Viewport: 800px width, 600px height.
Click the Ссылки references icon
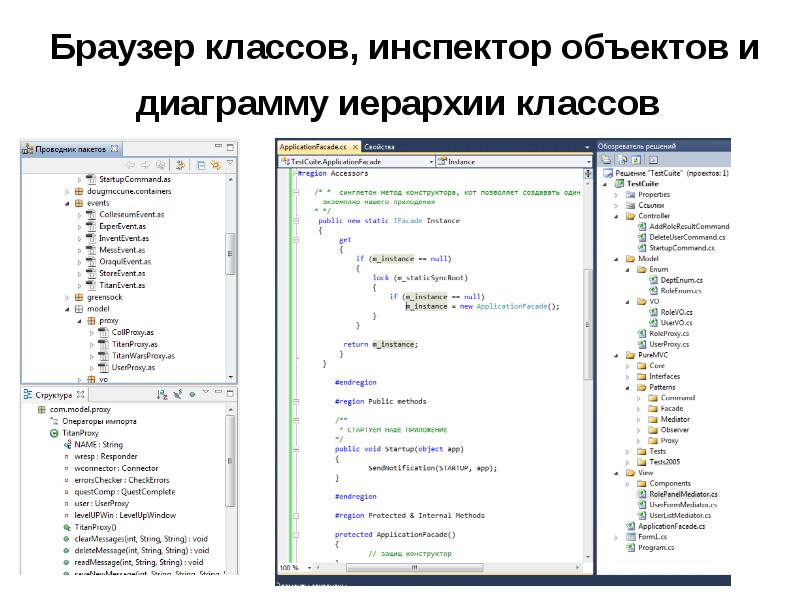(x=631, y=206)
